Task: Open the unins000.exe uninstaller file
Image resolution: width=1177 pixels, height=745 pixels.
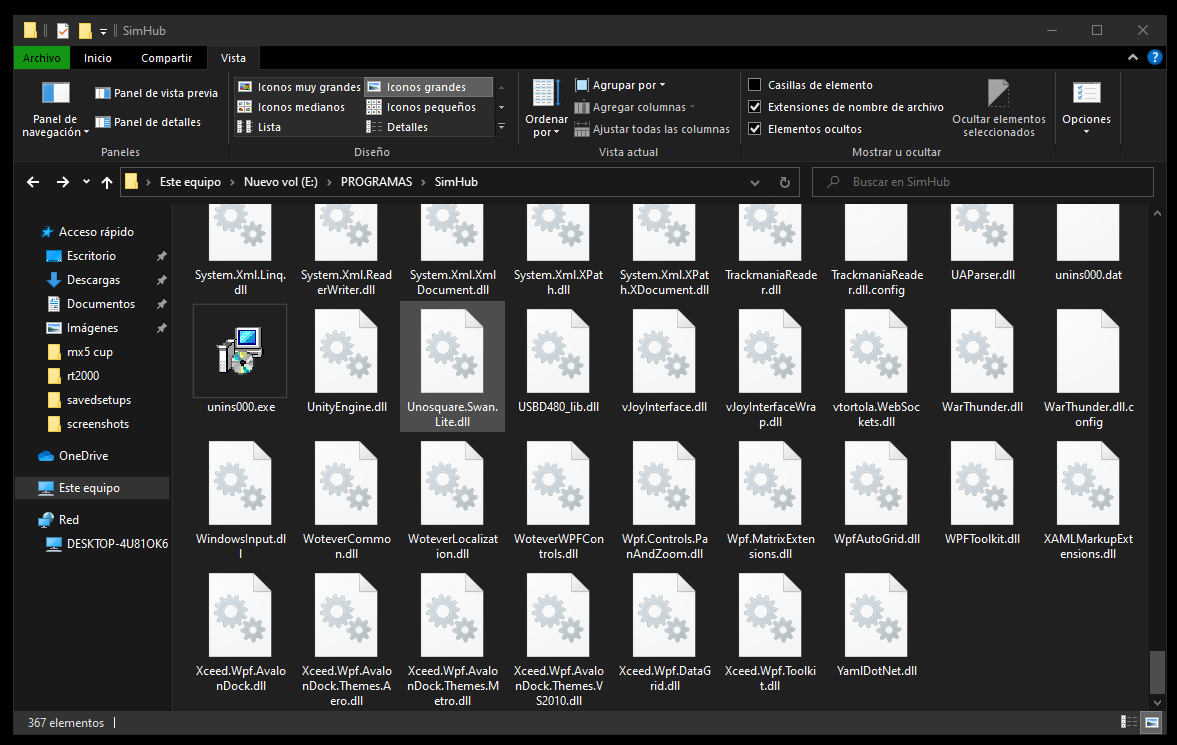Action: click(240, 360)
